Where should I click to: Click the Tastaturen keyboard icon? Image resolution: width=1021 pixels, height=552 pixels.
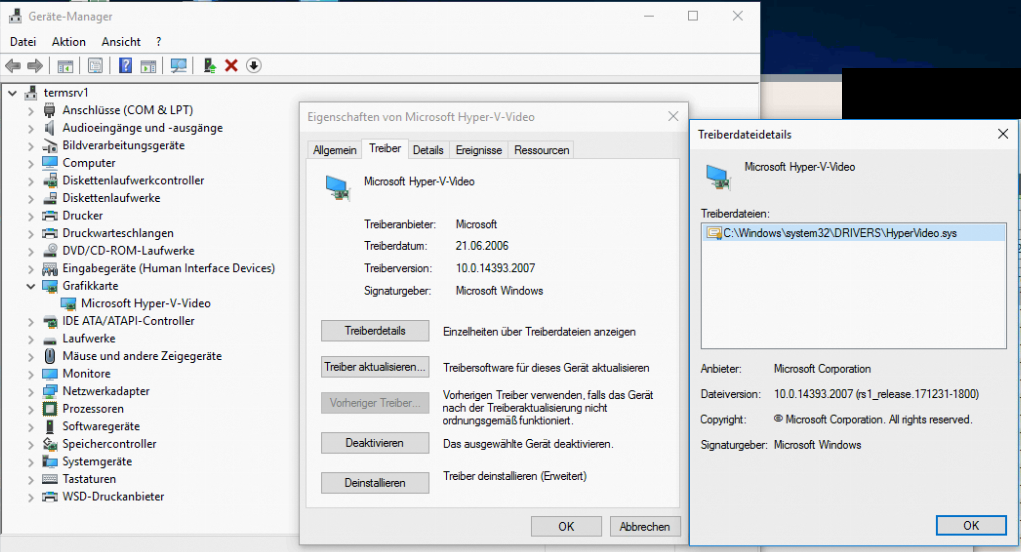(50, 479)
